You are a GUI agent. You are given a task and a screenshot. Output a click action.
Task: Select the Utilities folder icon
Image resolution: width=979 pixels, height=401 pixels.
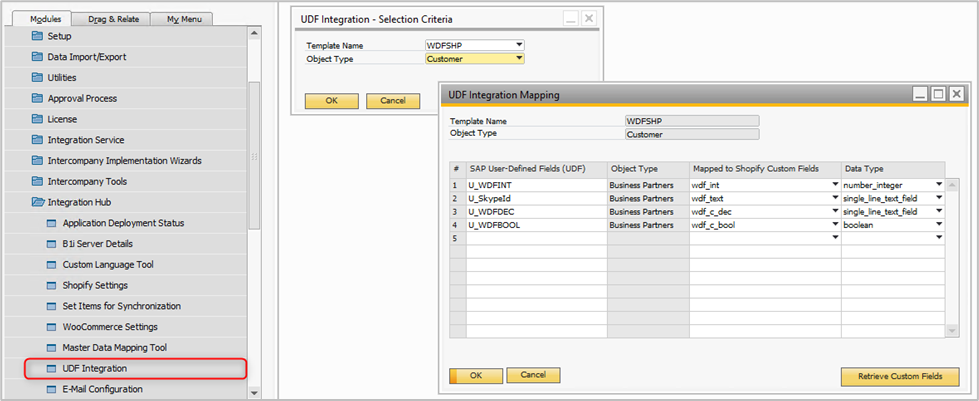pyautogui.click(x=38, y=77)
